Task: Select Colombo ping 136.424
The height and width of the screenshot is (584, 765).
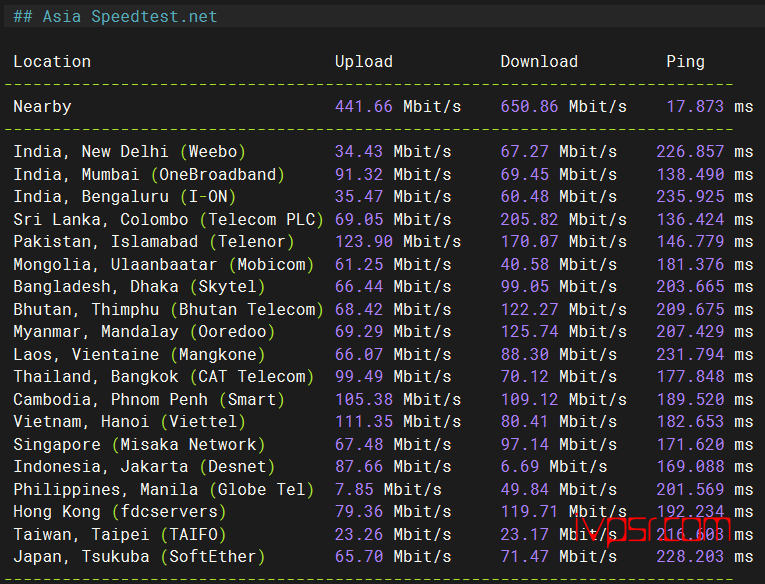Action: pos(690,219)
